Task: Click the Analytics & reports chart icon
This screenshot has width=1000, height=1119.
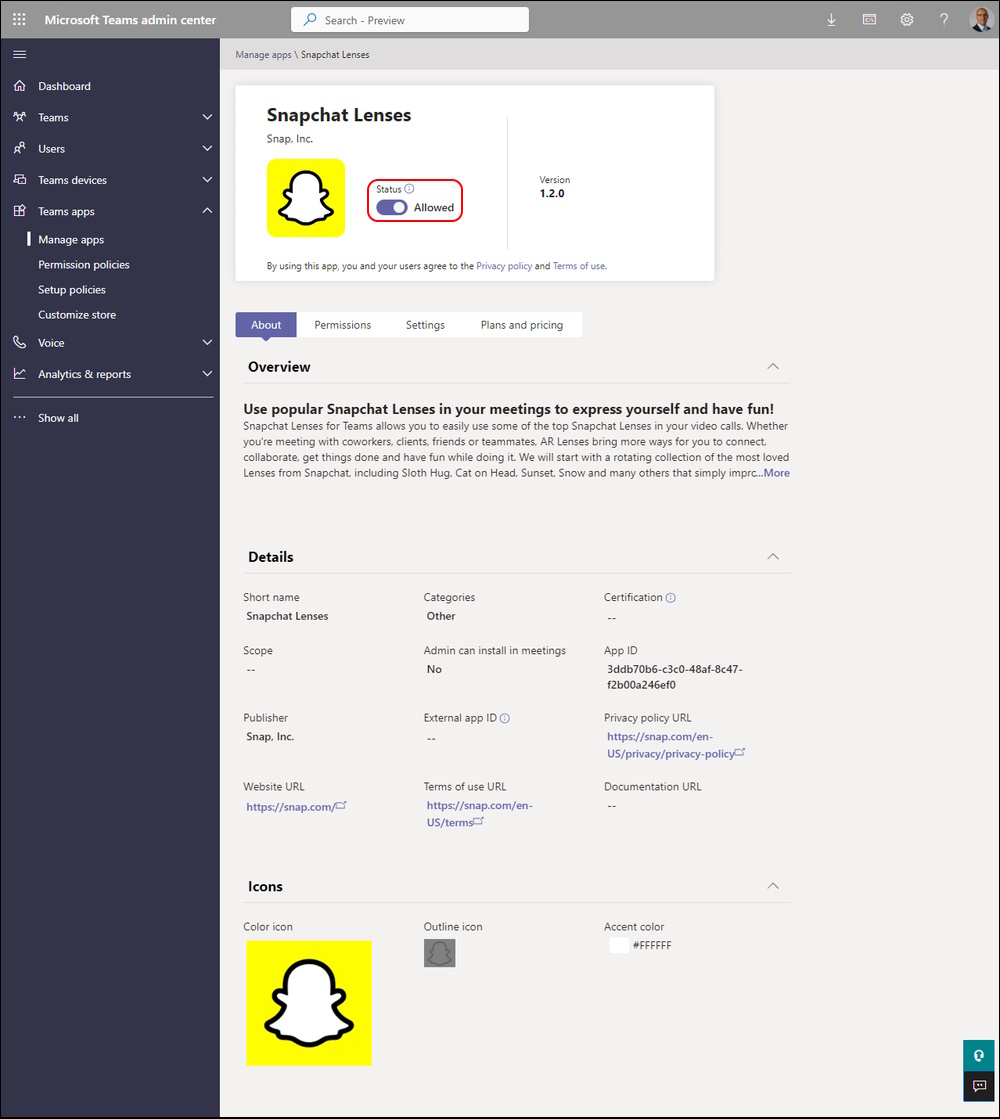Action: click(x=20, y=374)
